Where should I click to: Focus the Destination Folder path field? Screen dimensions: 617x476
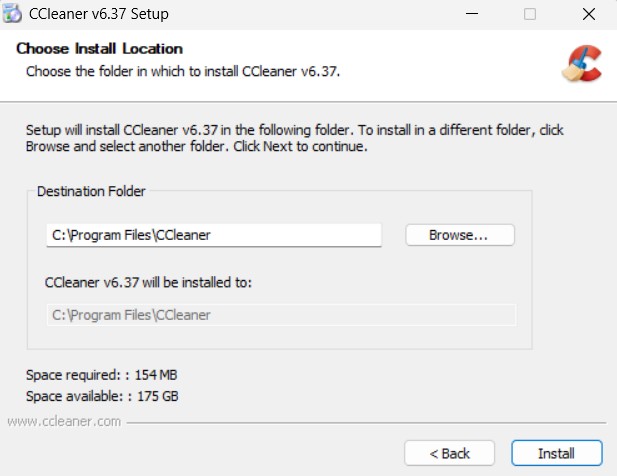coord(214,235)
